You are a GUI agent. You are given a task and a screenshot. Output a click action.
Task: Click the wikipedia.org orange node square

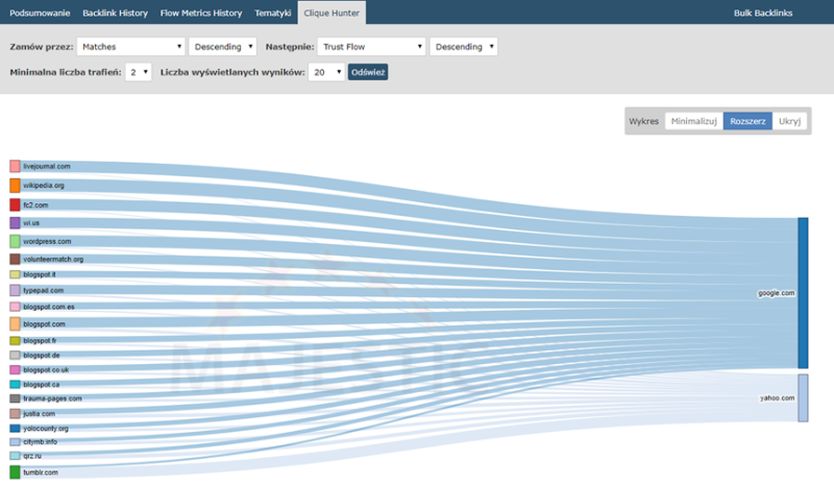point(15,186)
